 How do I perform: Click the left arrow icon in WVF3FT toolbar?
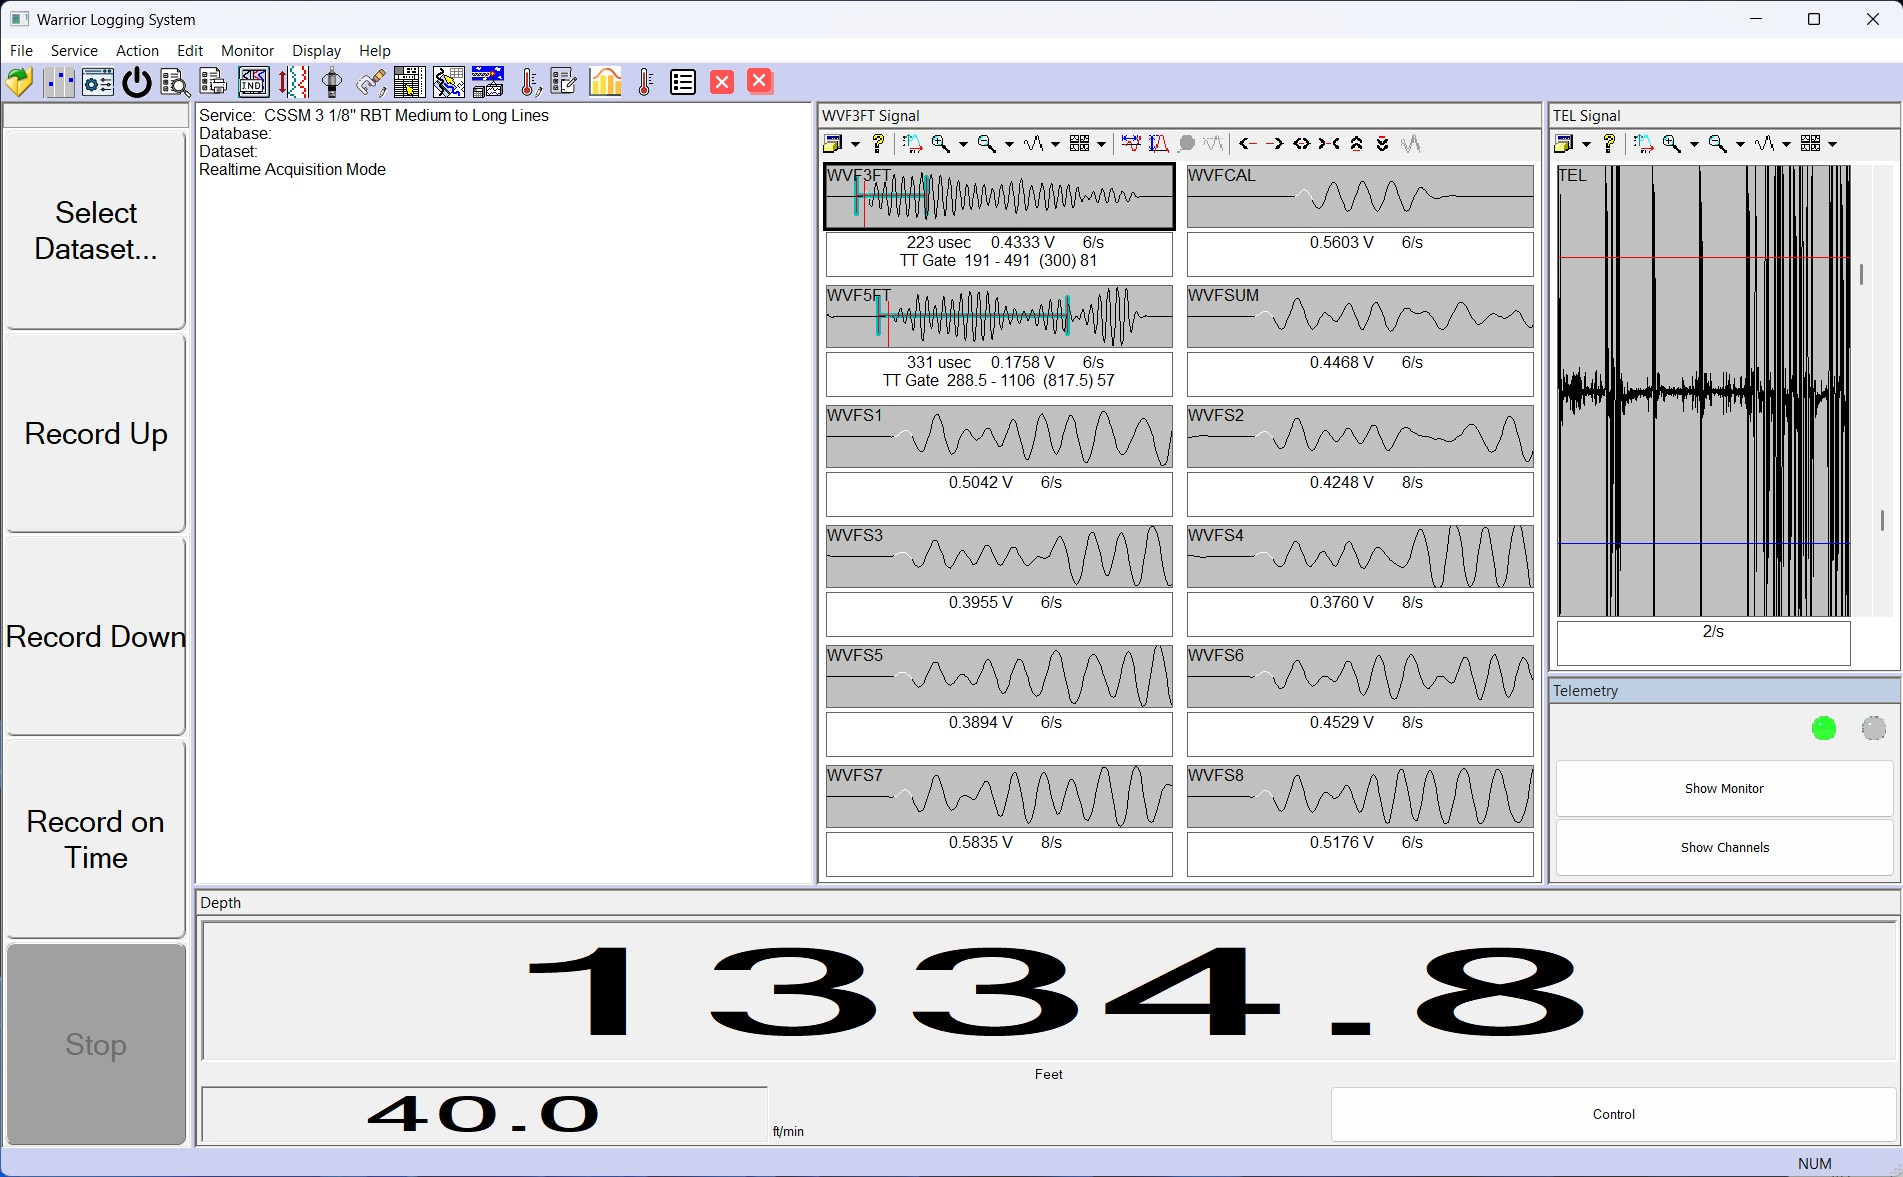point(1247,144)
